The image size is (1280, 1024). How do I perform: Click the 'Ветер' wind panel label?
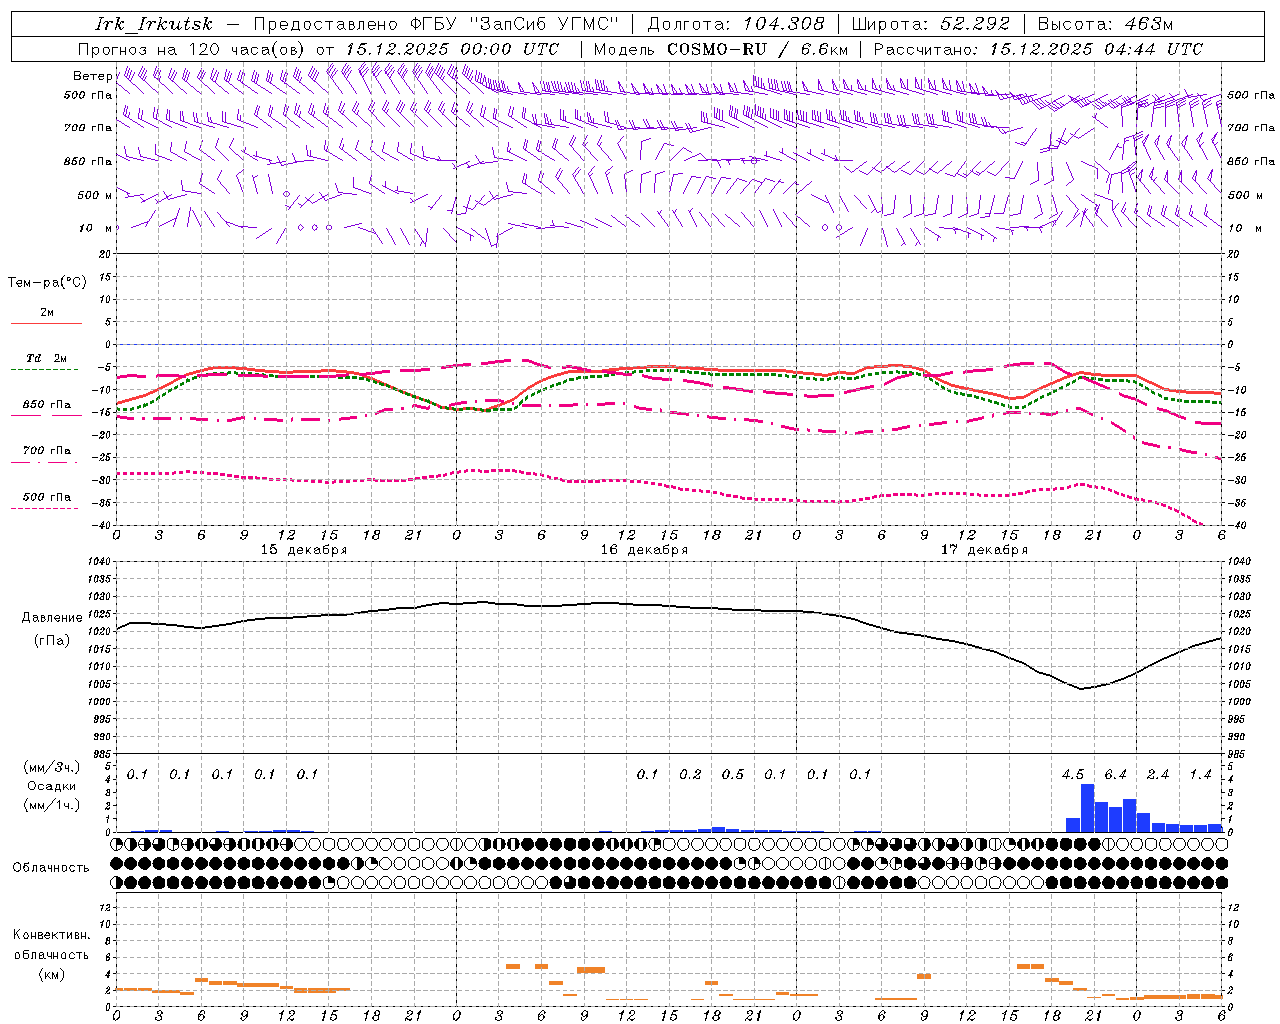click(x=92, y=76)
